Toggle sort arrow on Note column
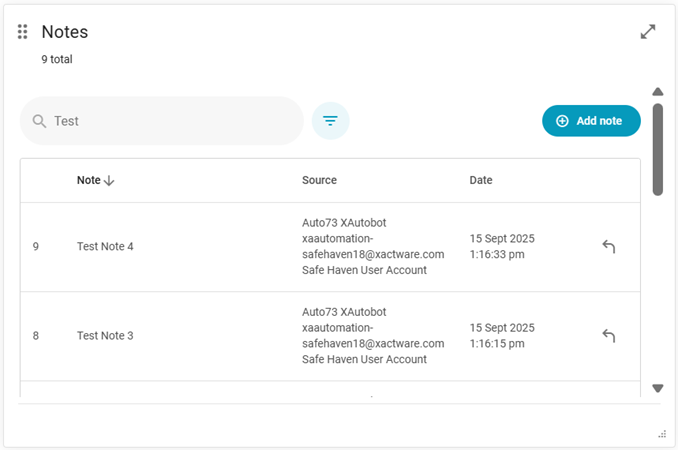Viewport: 678px width, 450px height. [109, 181]
